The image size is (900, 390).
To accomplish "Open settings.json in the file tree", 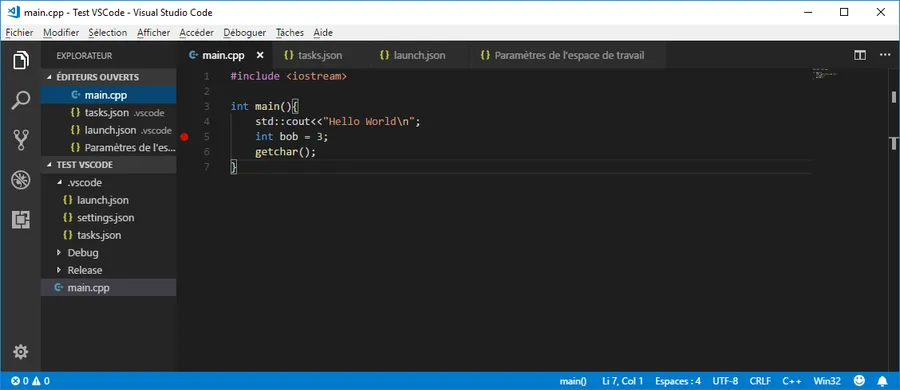I will click(x=108, y=218).
